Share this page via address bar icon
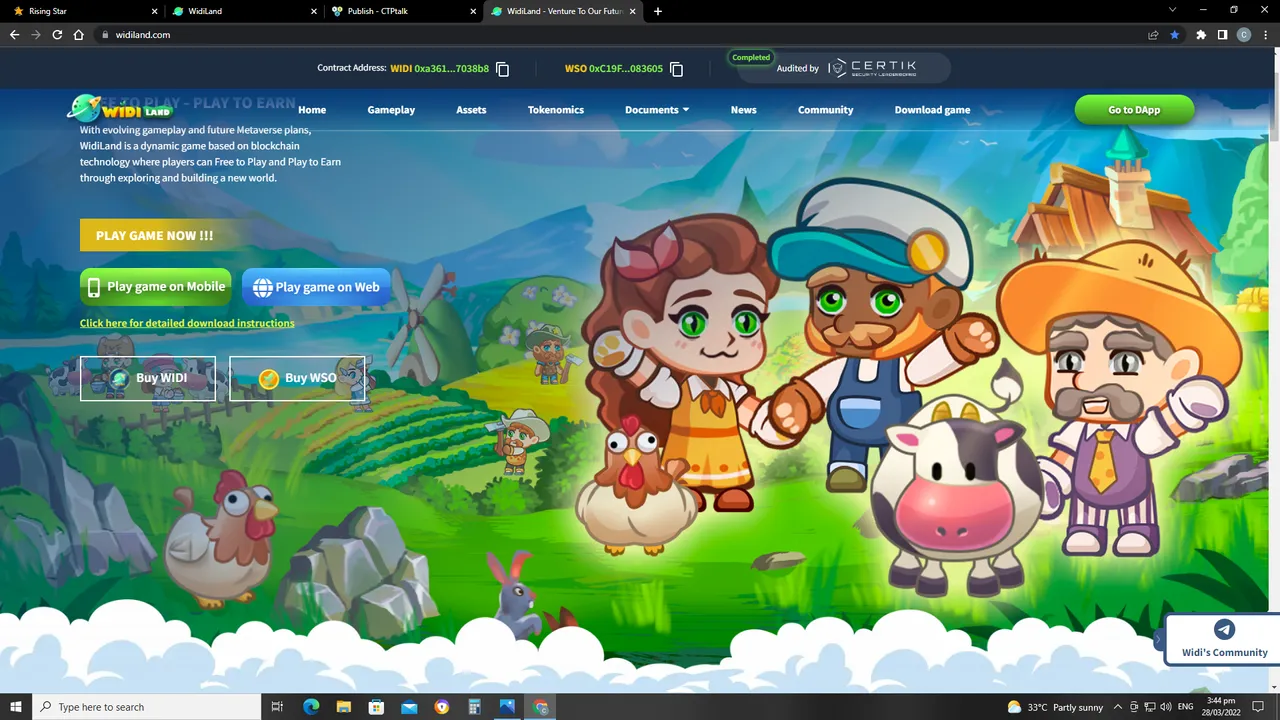 coord(1153,34)
